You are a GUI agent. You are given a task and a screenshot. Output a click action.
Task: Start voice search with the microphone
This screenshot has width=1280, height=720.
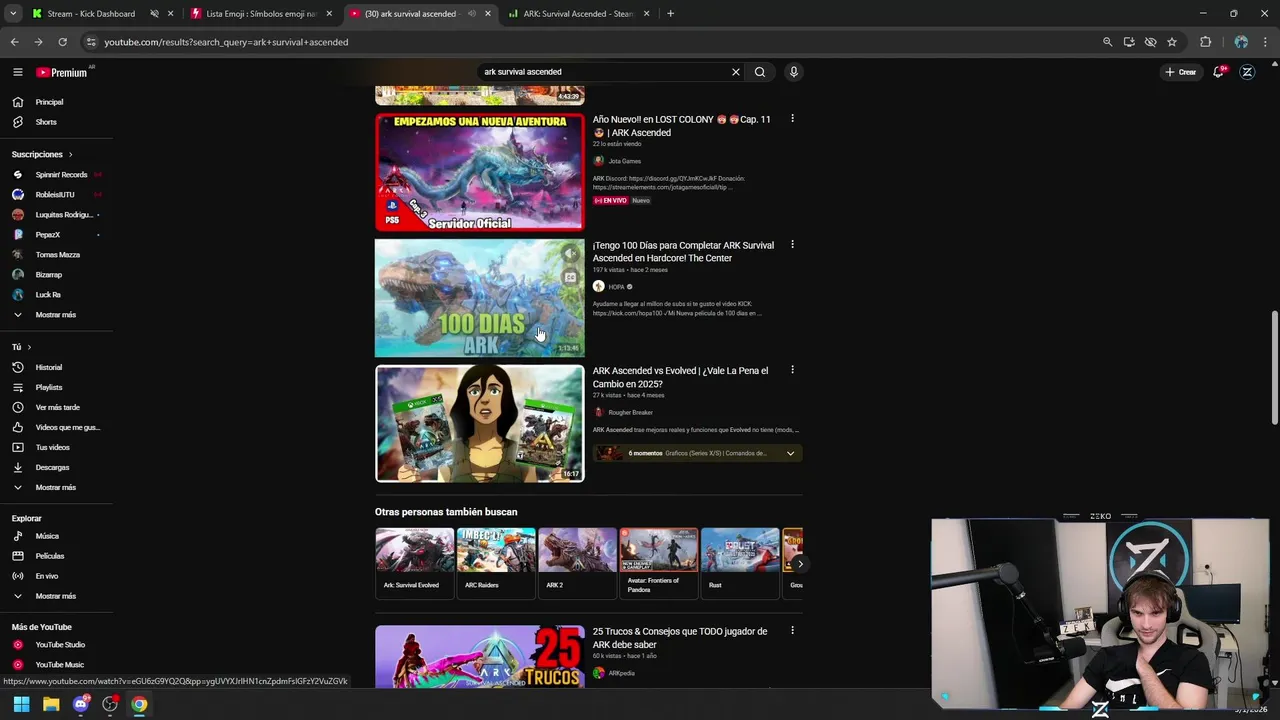pos(793,72)
